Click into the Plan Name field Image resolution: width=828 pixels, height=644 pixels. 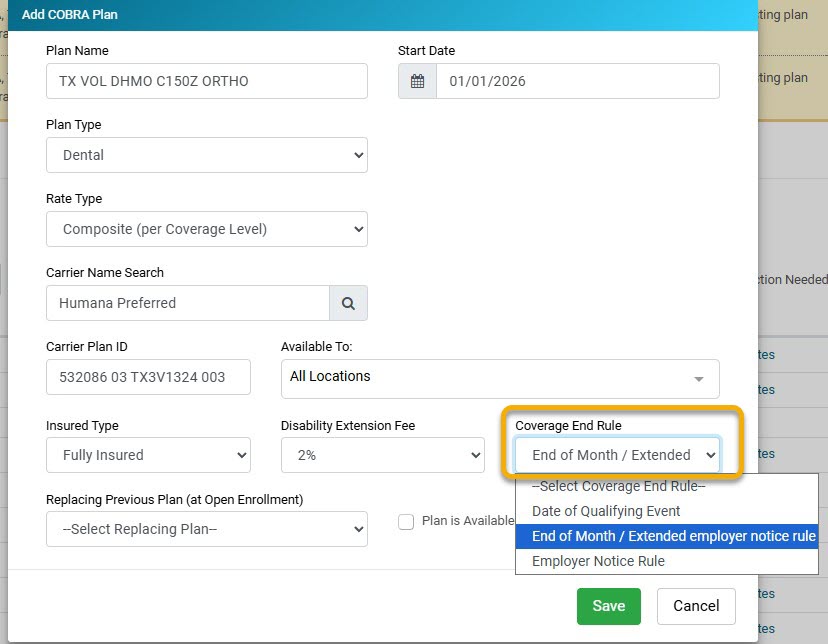click(206, 81)
